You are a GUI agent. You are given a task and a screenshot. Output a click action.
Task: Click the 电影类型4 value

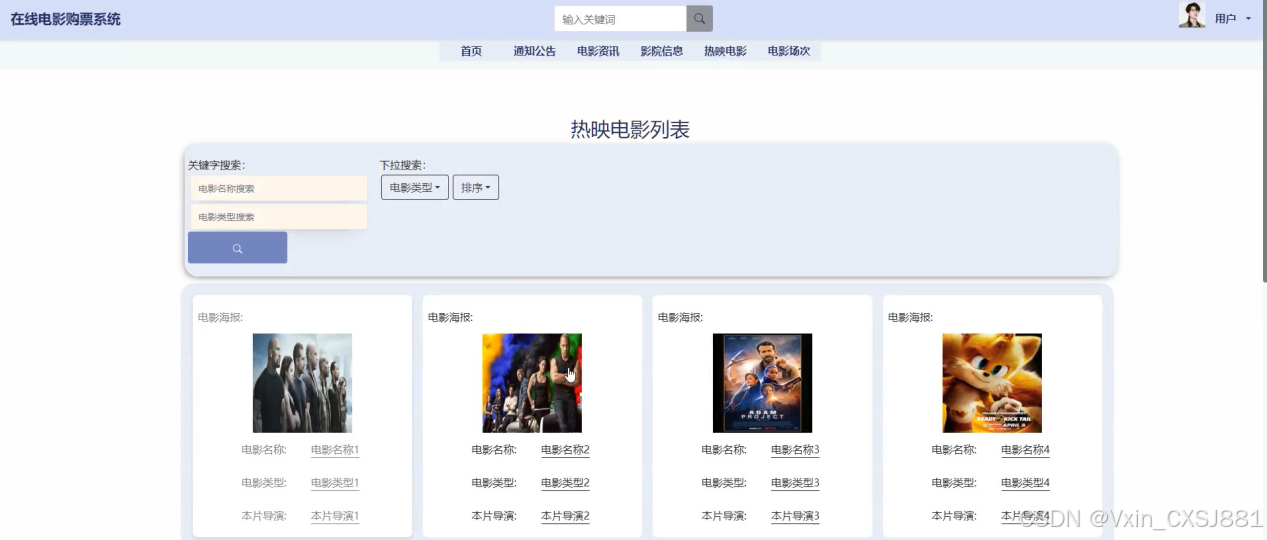click(1025, 483)
